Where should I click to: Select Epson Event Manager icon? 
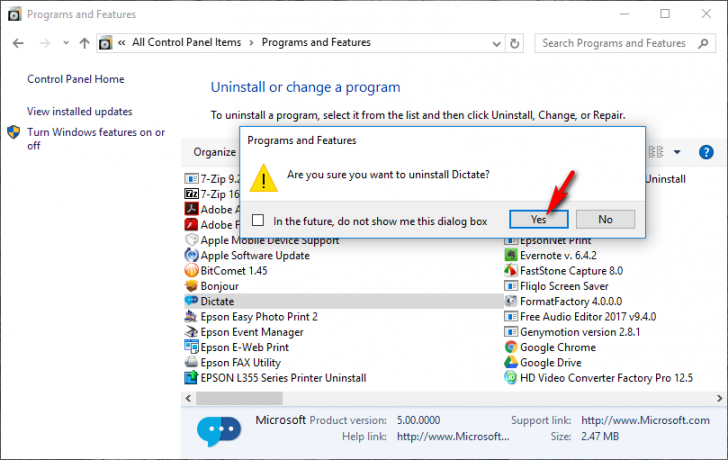[191, 332]
